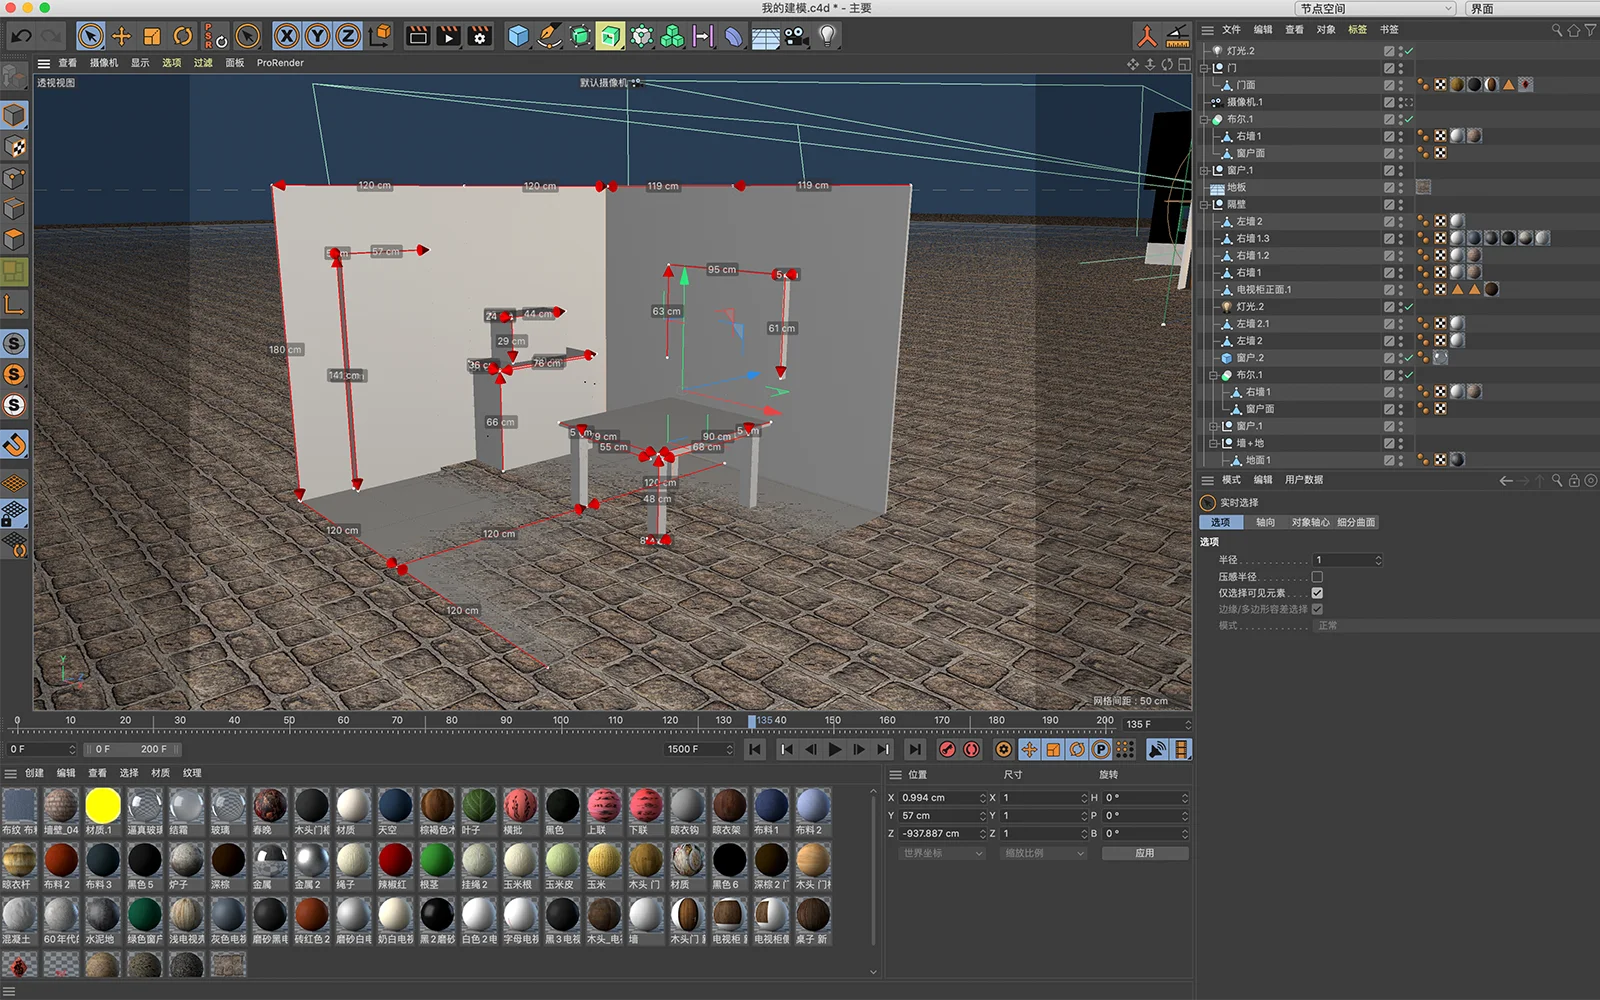Toggle the pressure radius checkbox (压感半径)
The height and width of the screenshot is (1000, 1600).
pyautogui.click(x=1317, y=577)
